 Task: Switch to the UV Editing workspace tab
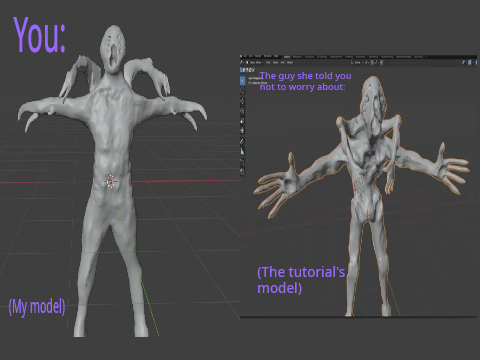[322, 57]
